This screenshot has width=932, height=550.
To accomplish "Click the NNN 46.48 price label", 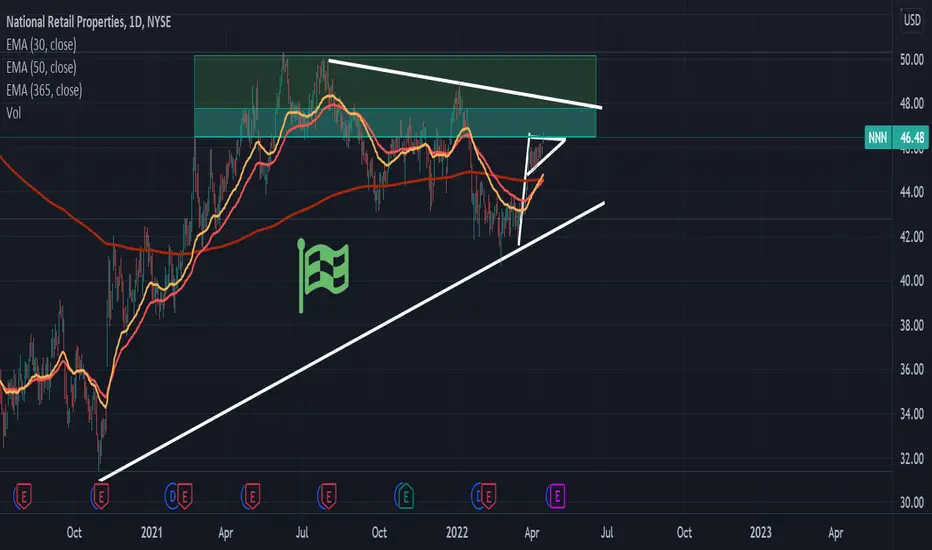I will click(896, 138).
